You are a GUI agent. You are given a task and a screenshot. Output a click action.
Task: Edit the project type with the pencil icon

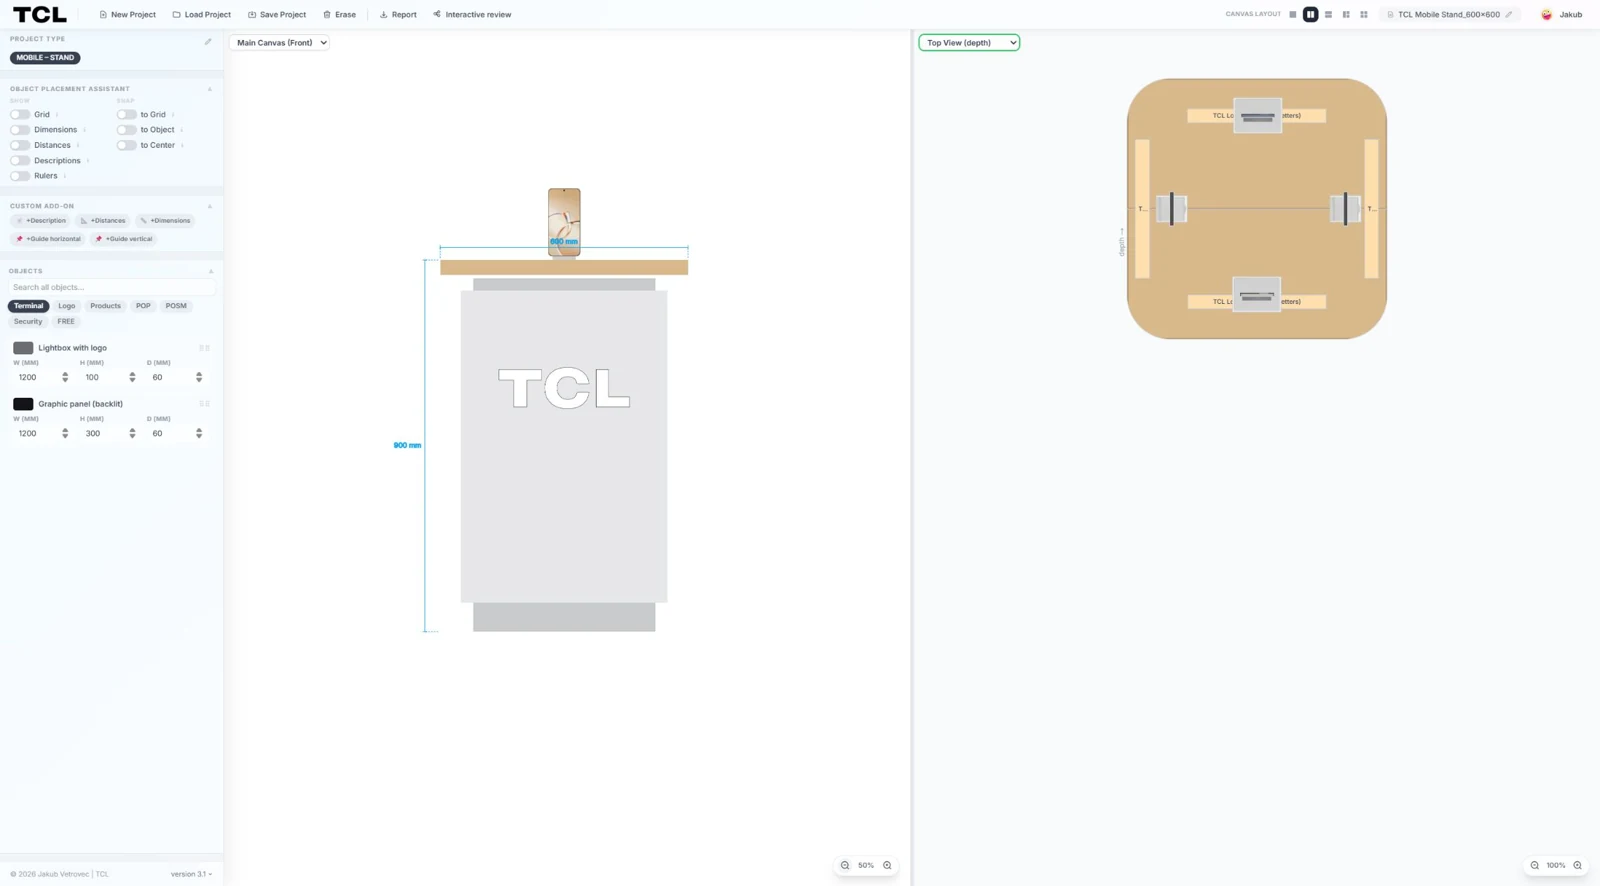(x=208, y=42)
